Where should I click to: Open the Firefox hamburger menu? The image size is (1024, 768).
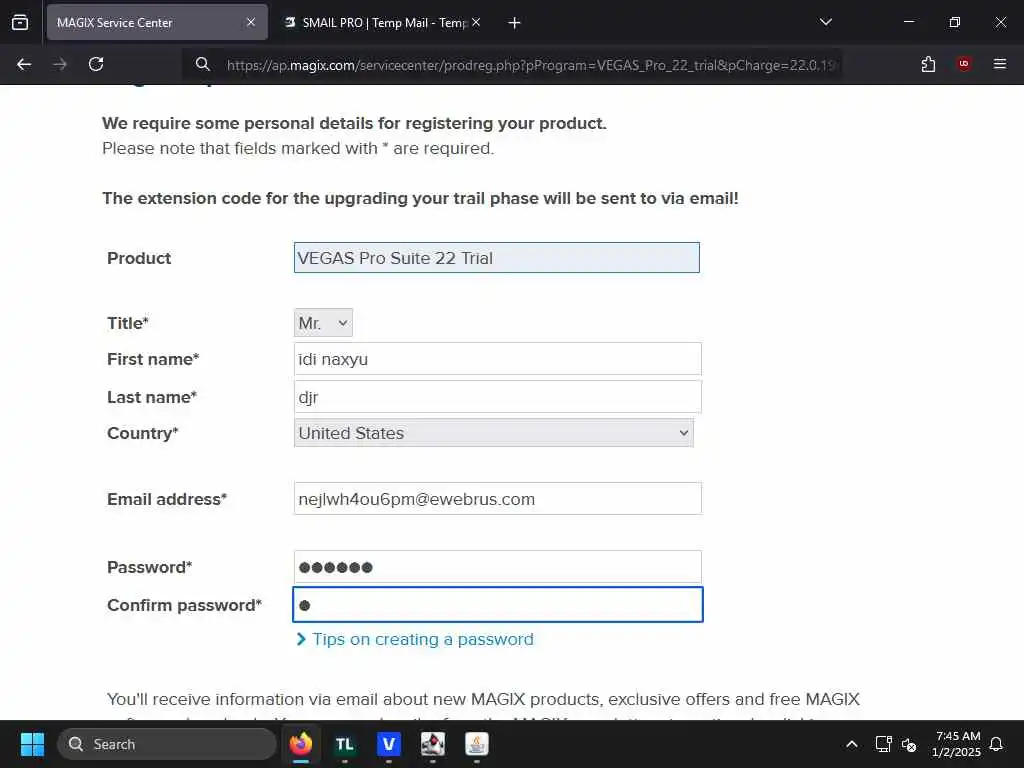click(x=1000, y=63)
